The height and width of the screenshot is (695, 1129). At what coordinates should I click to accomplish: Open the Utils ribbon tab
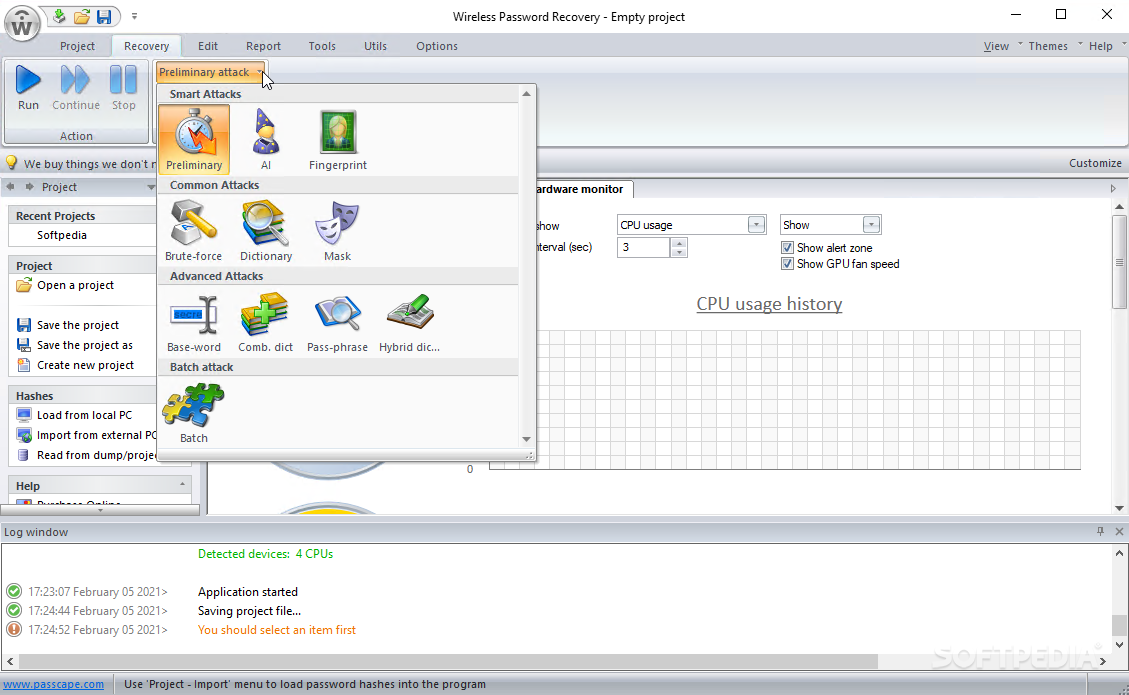[375, 46]
